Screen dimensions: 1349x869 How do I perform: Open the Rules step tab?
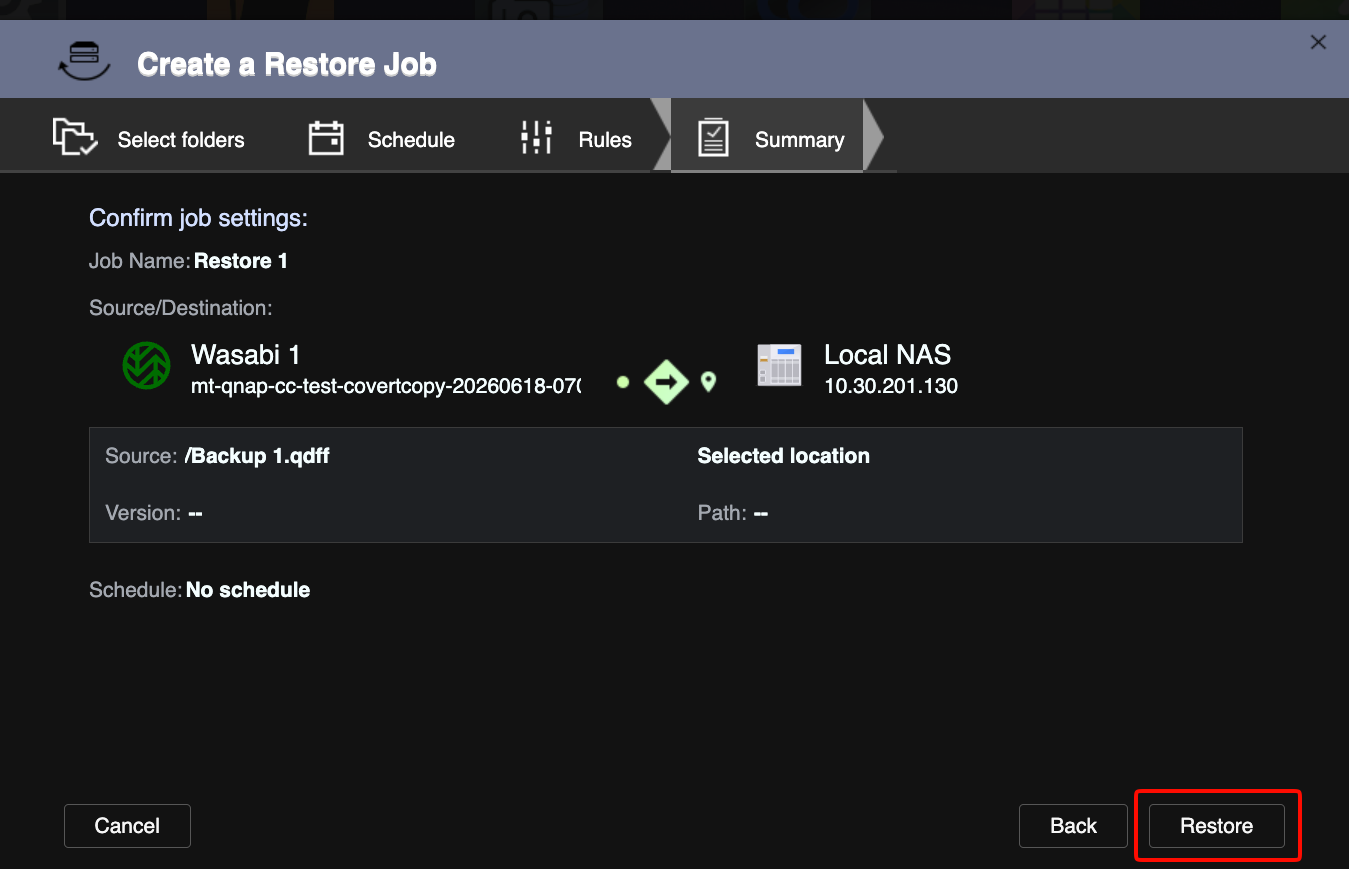[577, 139]
